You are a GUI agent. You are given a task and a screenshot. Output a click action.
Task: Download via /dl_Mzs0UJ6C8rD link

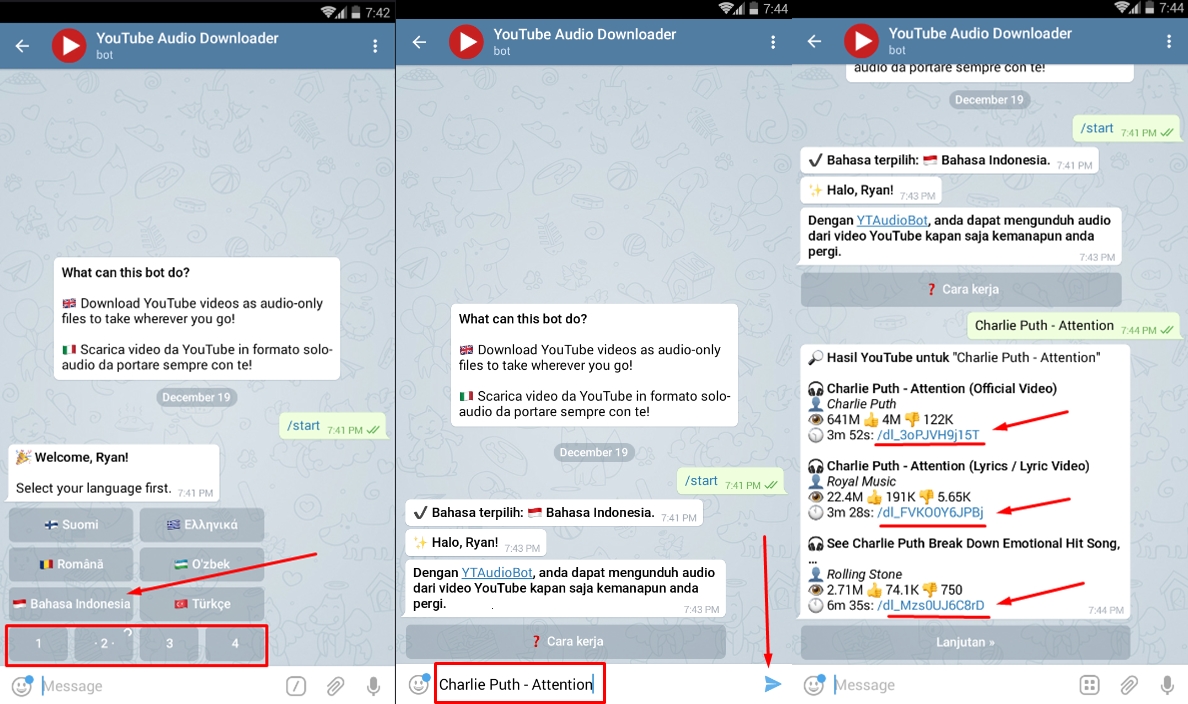tap(930, 605)
